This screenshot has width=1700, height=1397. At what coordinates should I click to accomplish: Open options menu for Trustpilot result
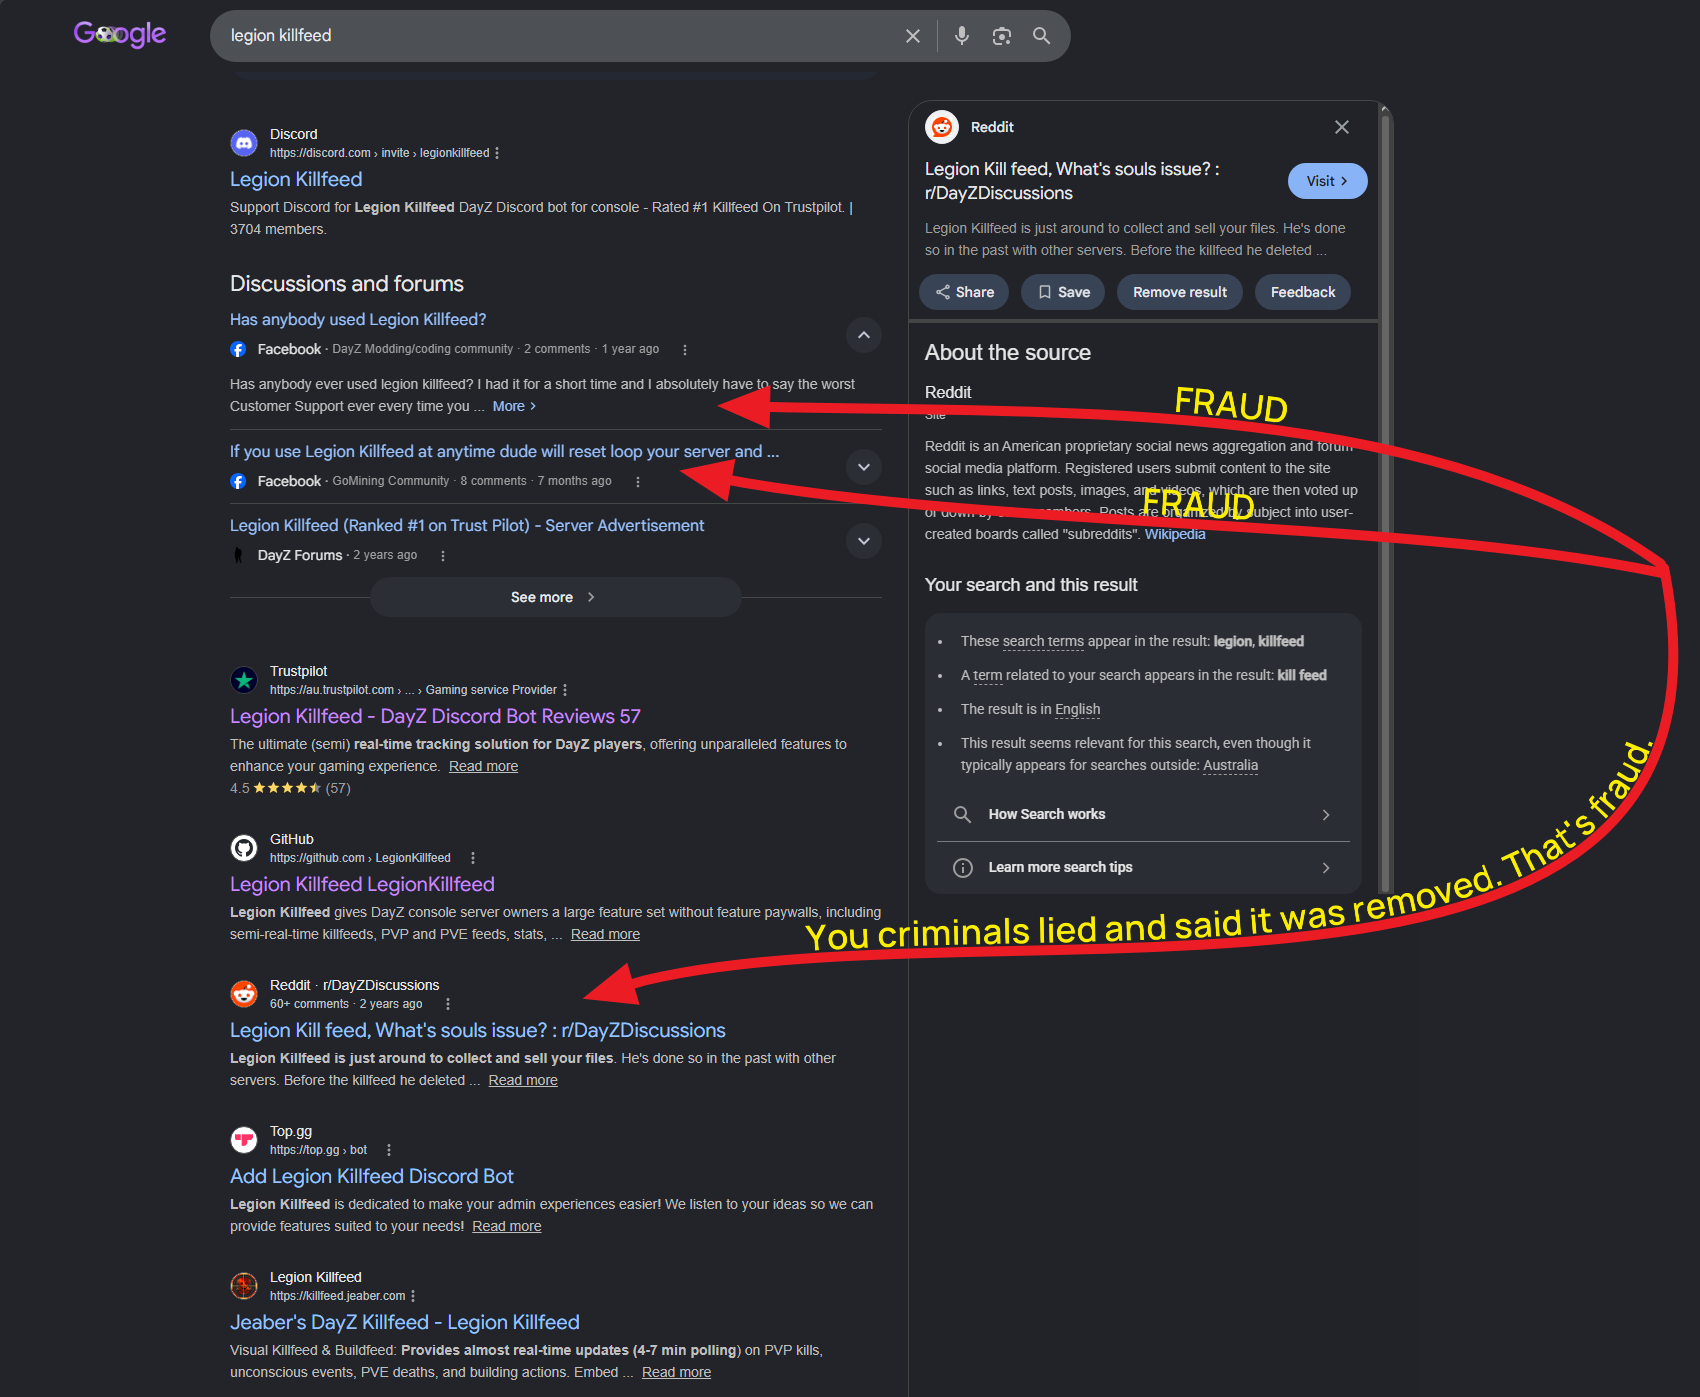point(566,690)
